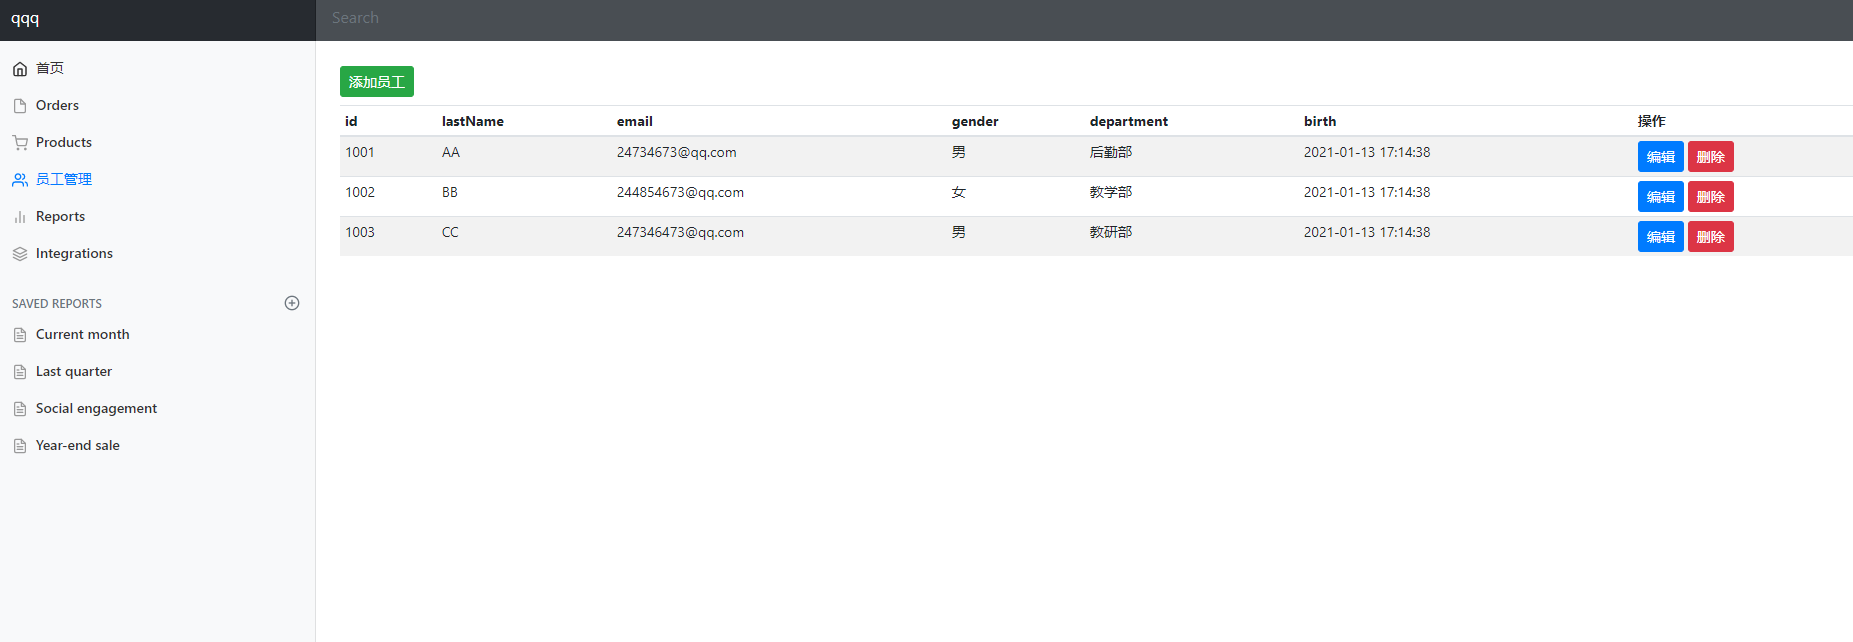Image resolution: width=1853 pixels, height=642 pixels.
Task: Click the document icon beside Year-end sale
Action: coord(20,446)
